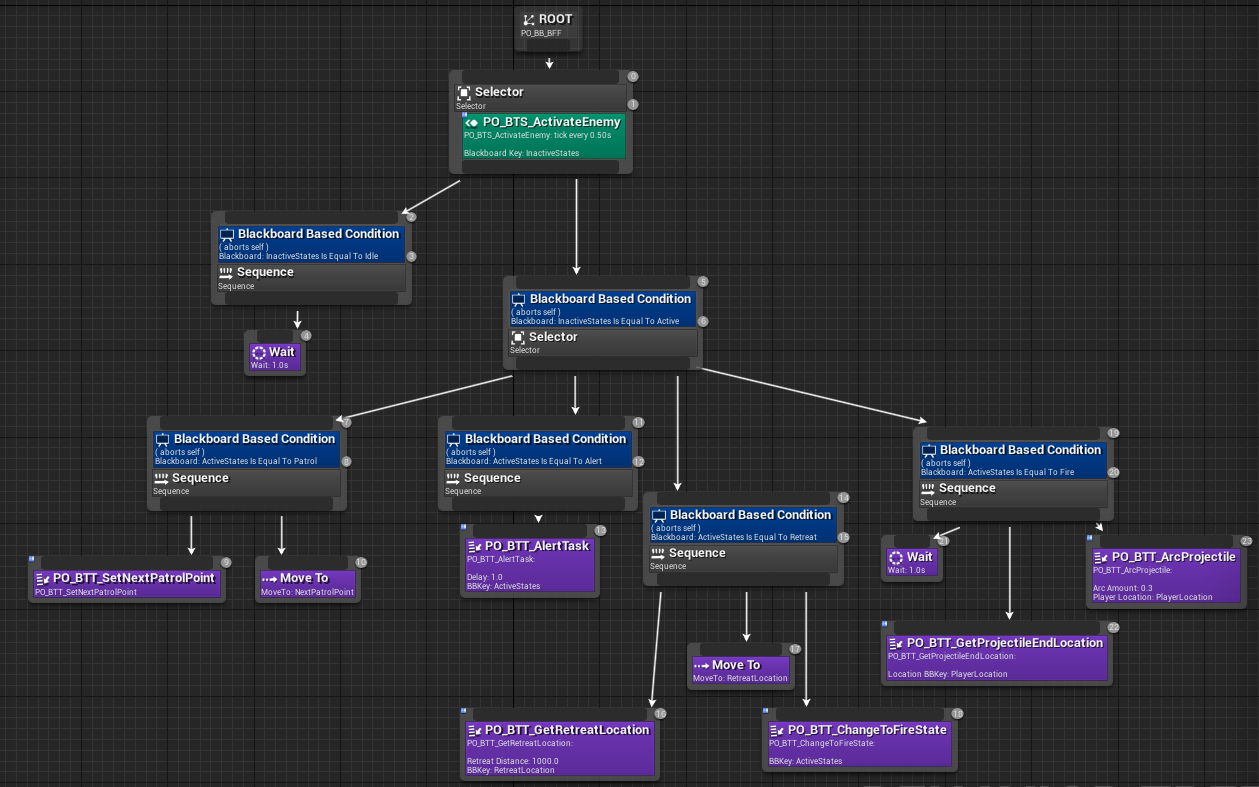Click the Selector icon under Active condition
Screen dimensions: 1259x787
(518, 338)
